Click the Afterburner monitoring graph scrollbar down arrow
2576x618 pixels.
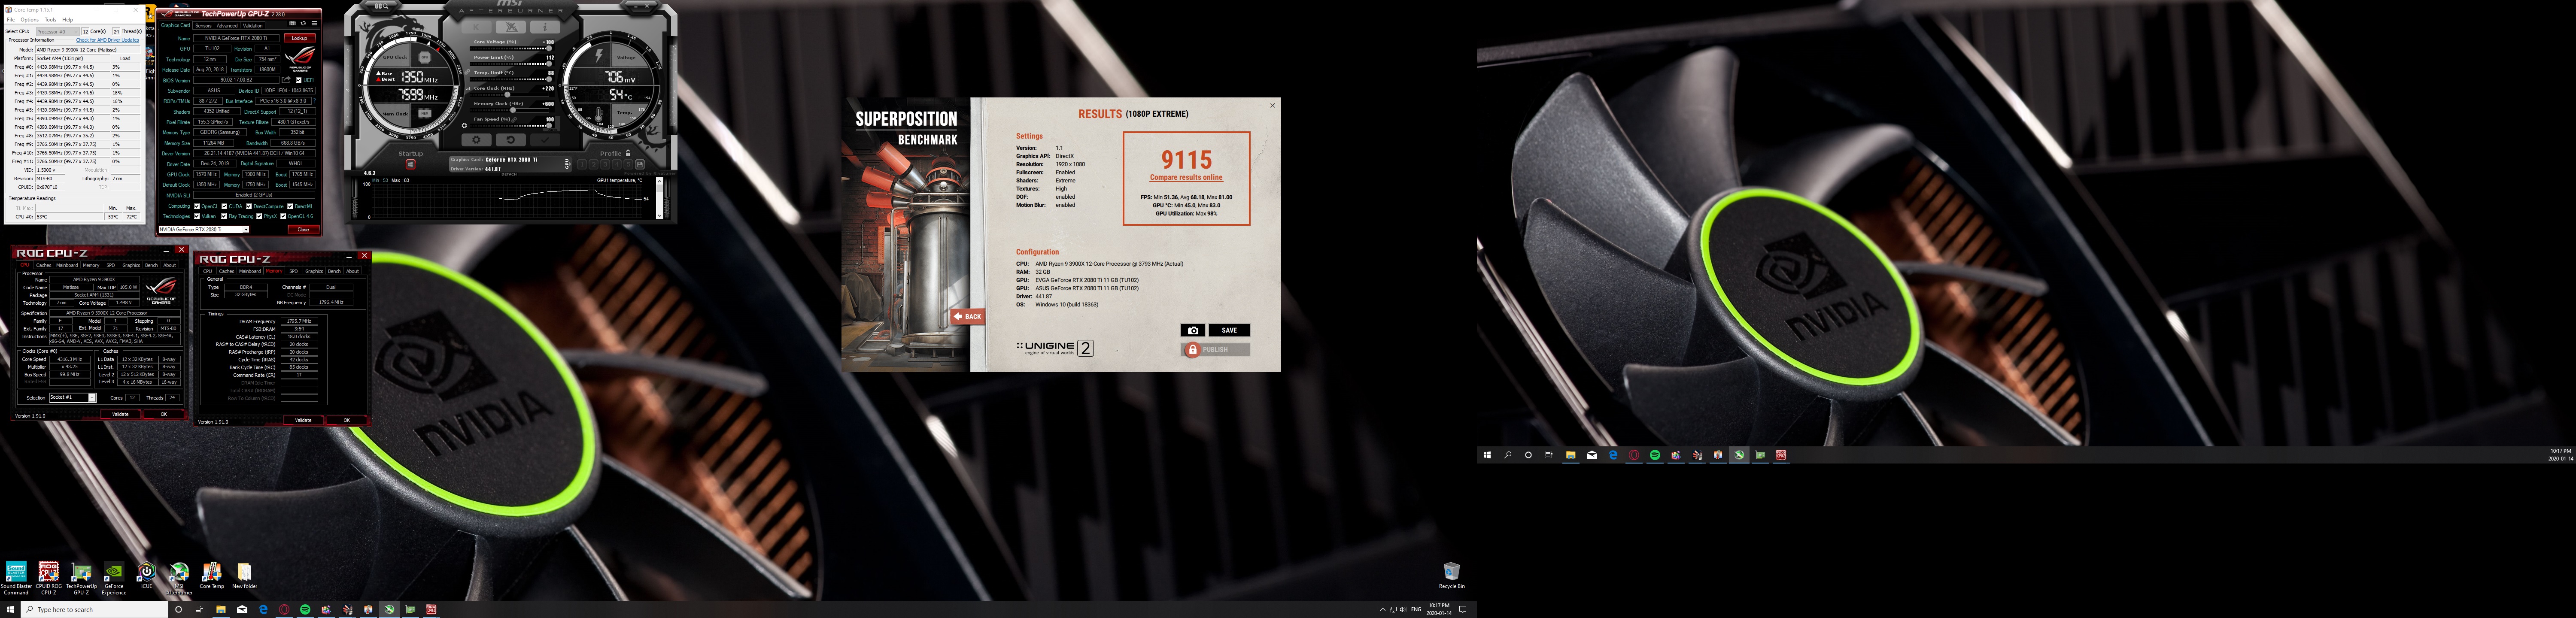[660, 215]
